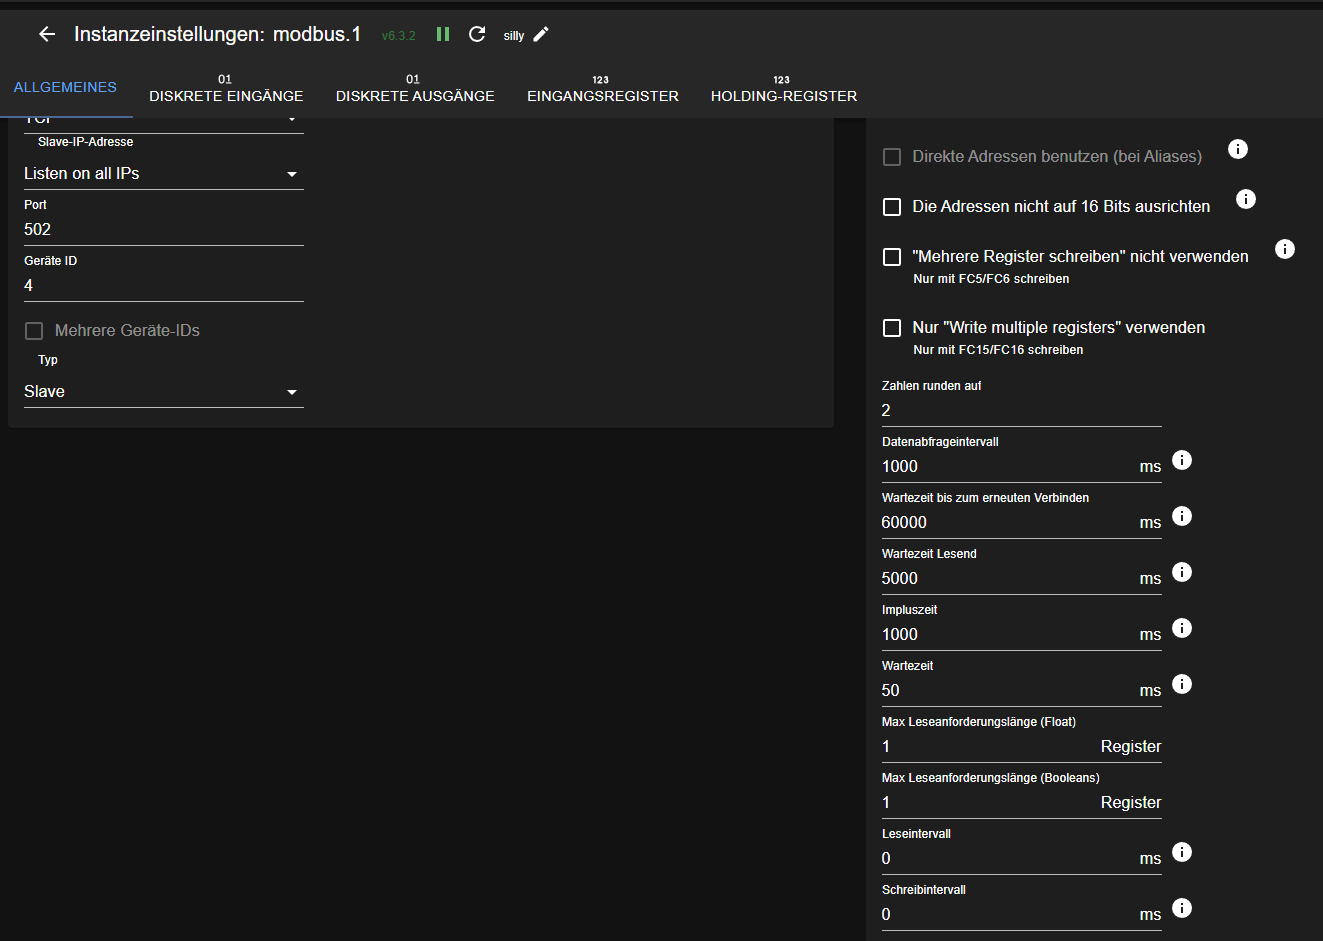The height and width of the screenshot is (941, 1323).
Task: Check "Mehrere Register schreiben" nicht verwenden
Action: (x=892, y=257)
